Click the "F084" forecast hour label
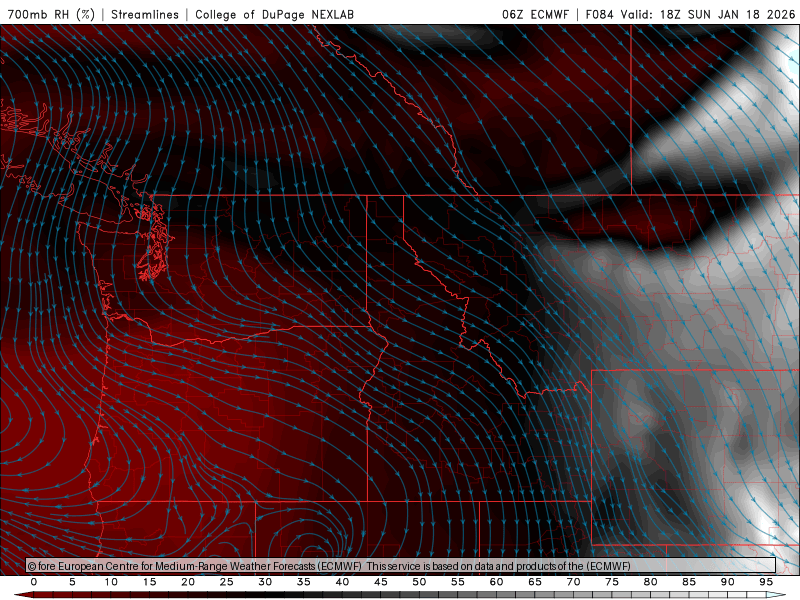 click(599, 14)
